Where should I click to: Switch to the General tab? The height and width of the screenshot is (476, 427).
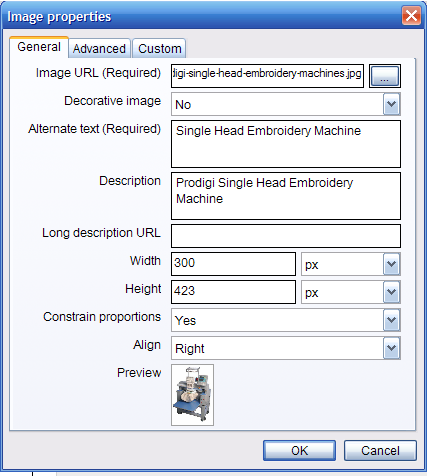point(39,47)
